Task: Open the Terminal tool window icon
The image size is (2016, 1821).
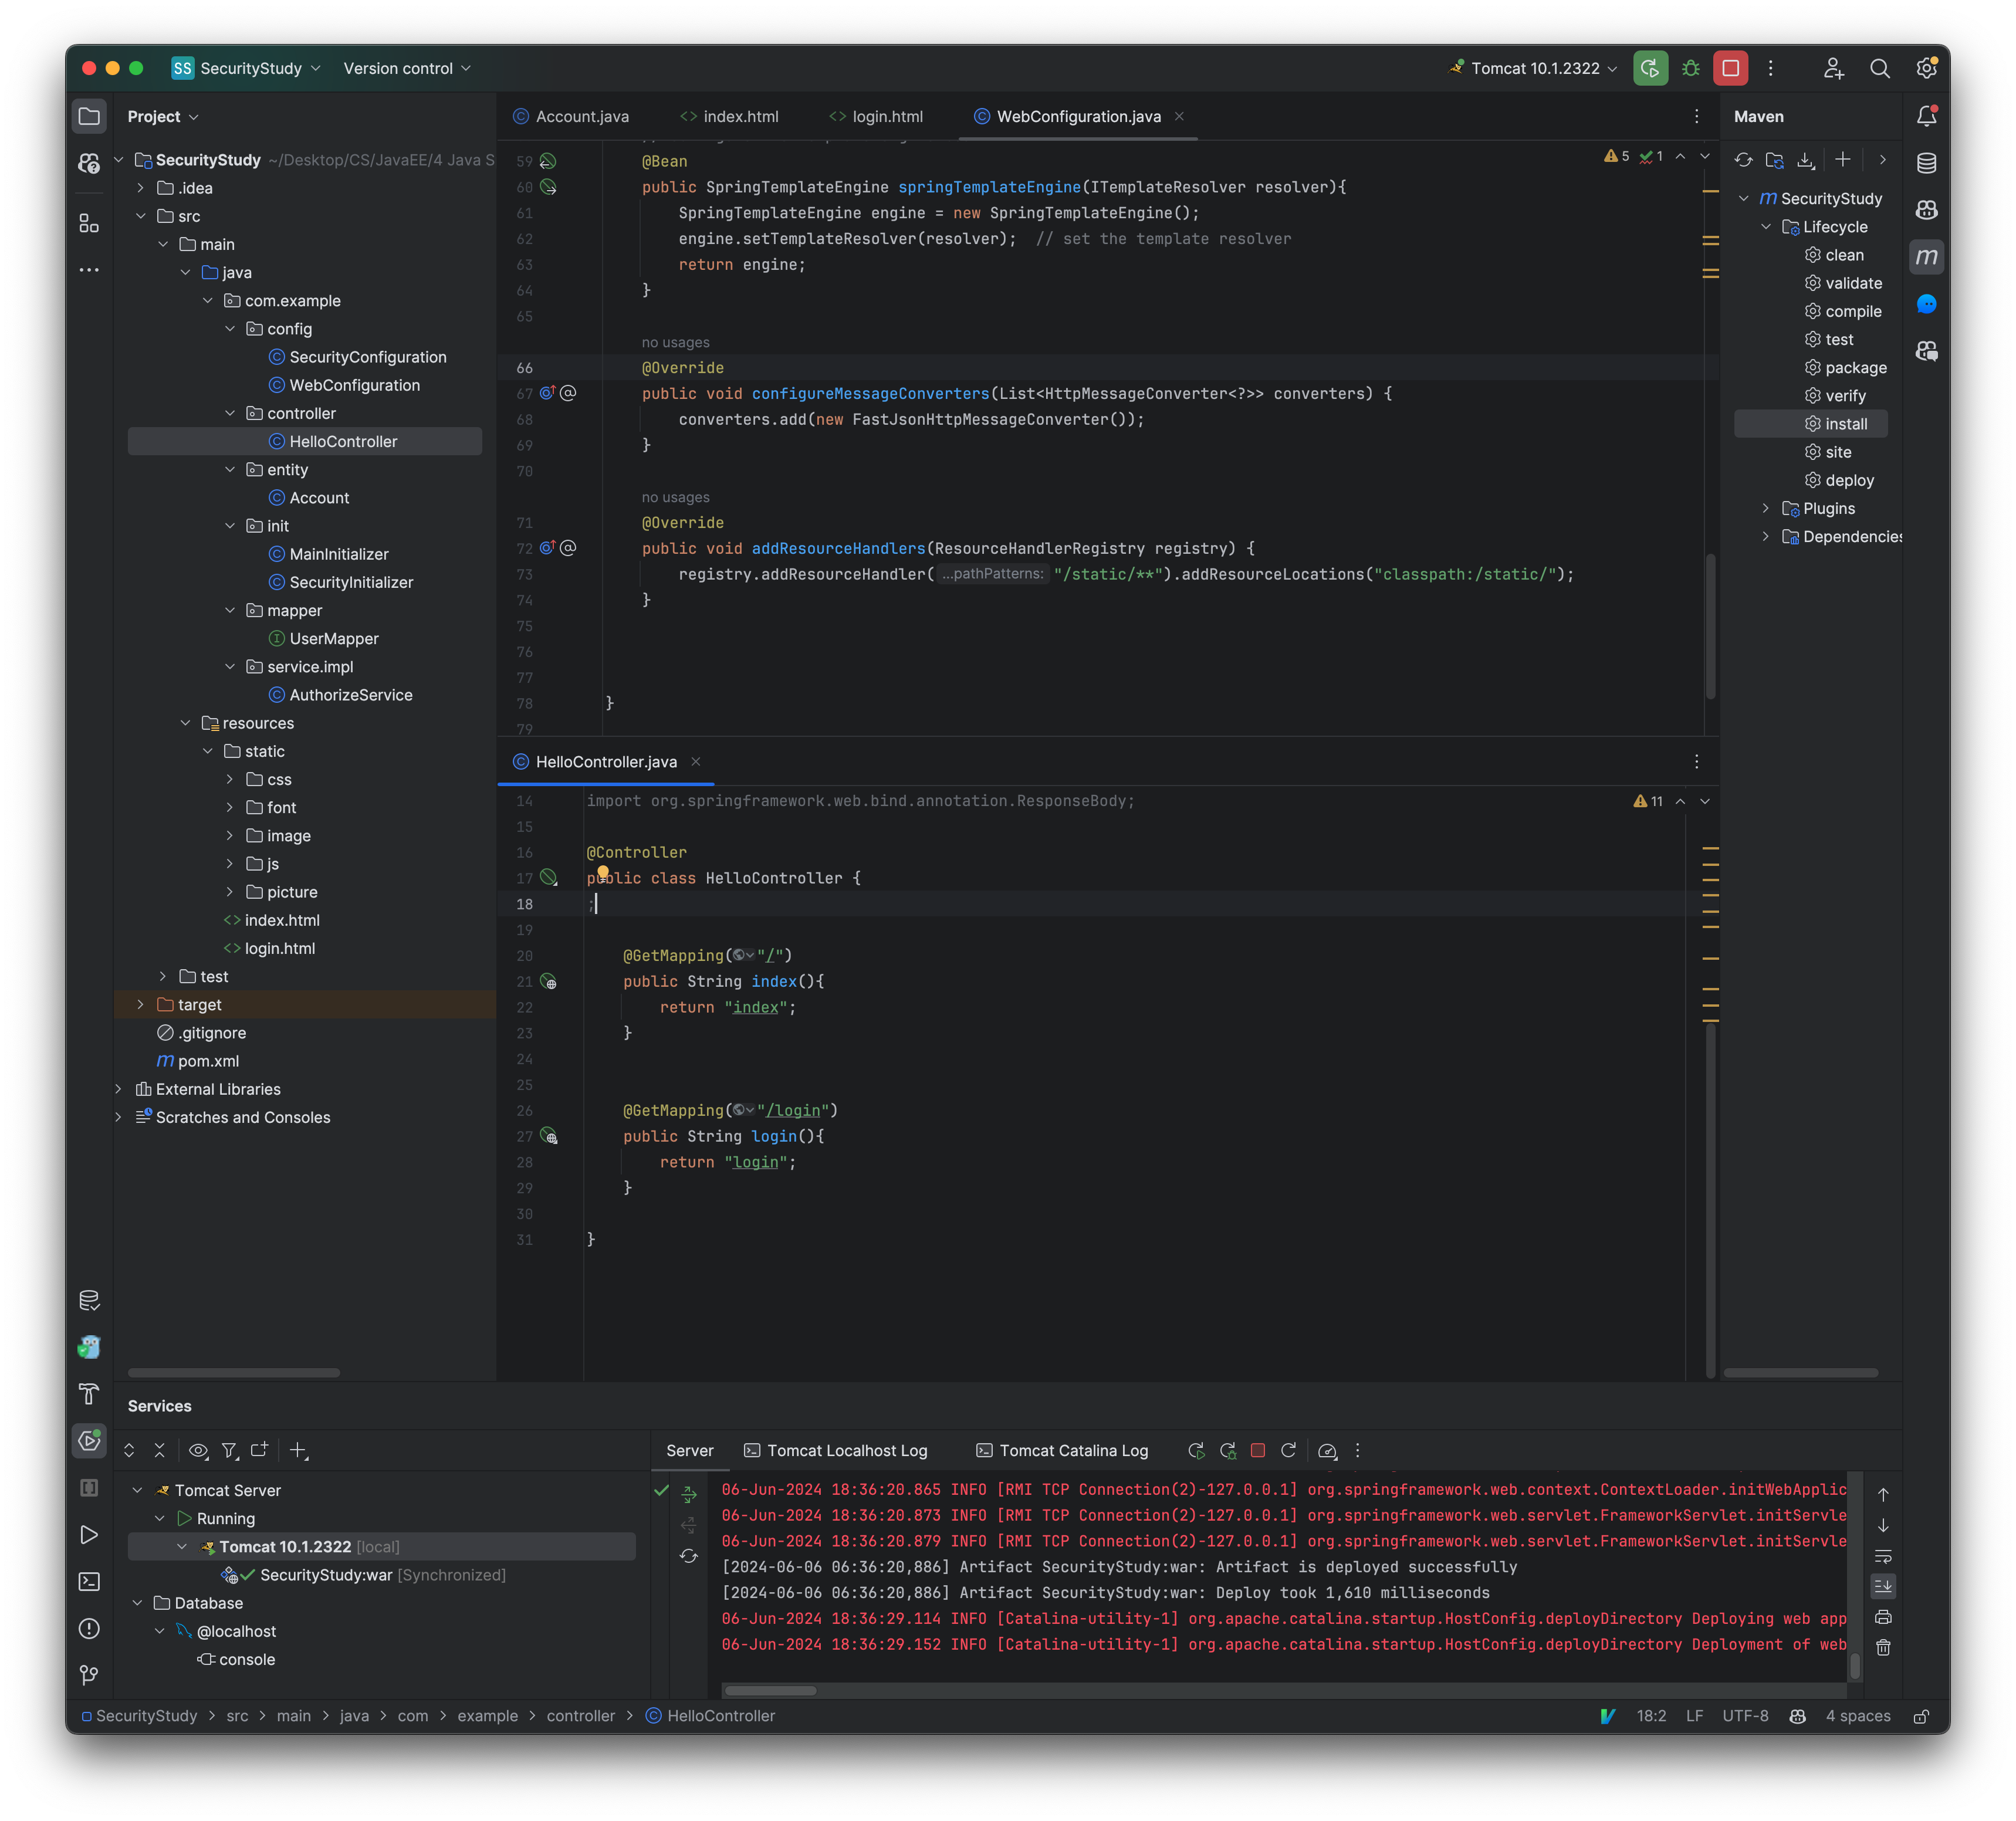Action: 90,1581
